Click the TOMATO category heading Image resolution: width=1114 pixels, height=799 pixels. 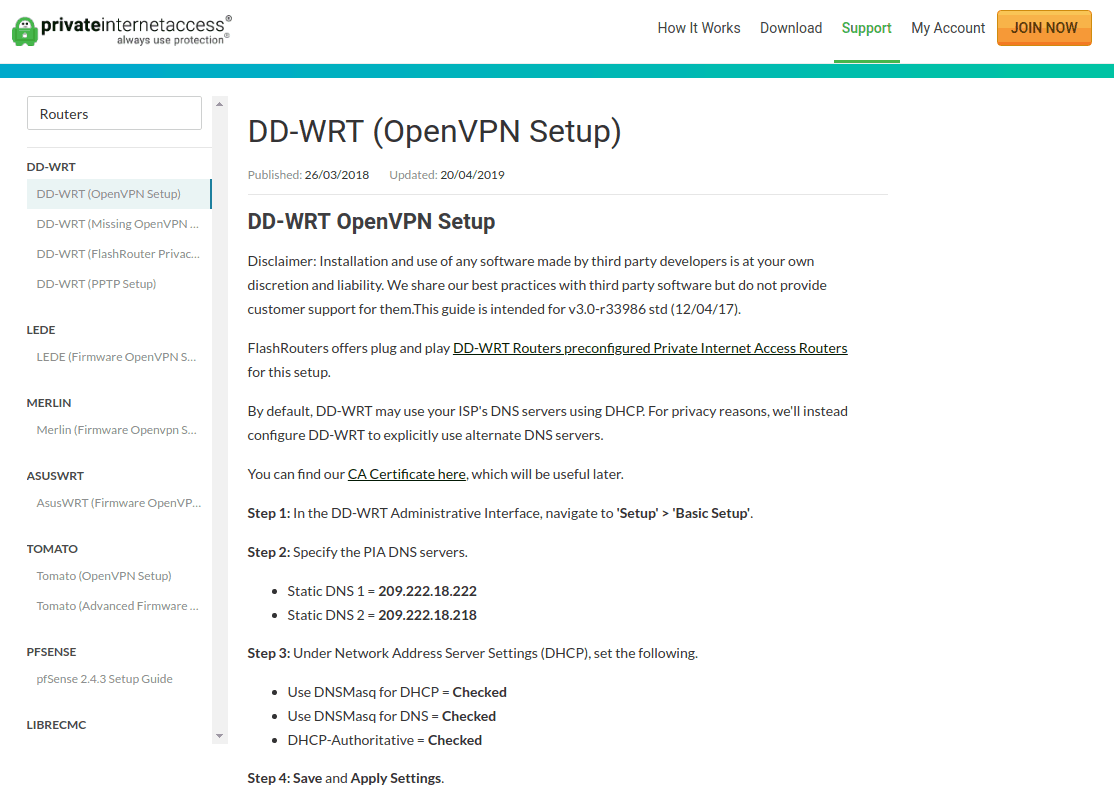[52, 549]
